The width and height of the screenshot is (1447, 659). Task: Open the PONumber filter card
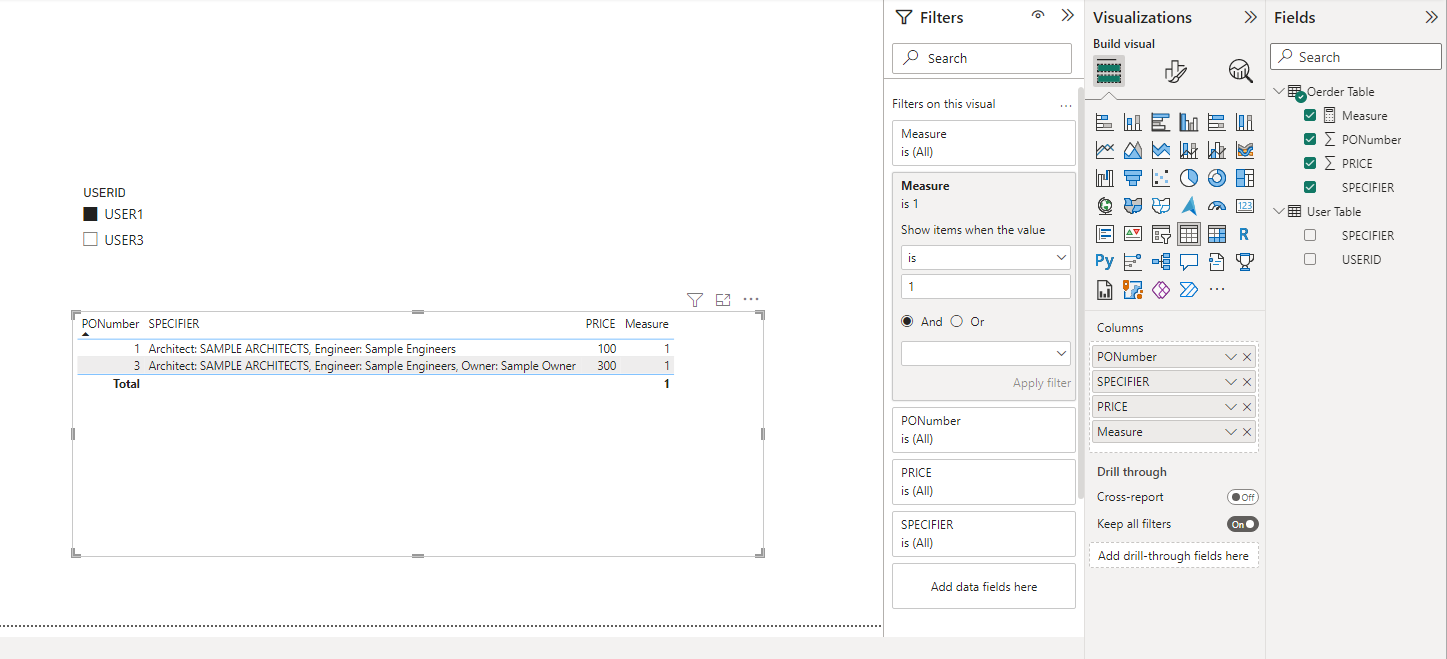(x=984, y=430)
